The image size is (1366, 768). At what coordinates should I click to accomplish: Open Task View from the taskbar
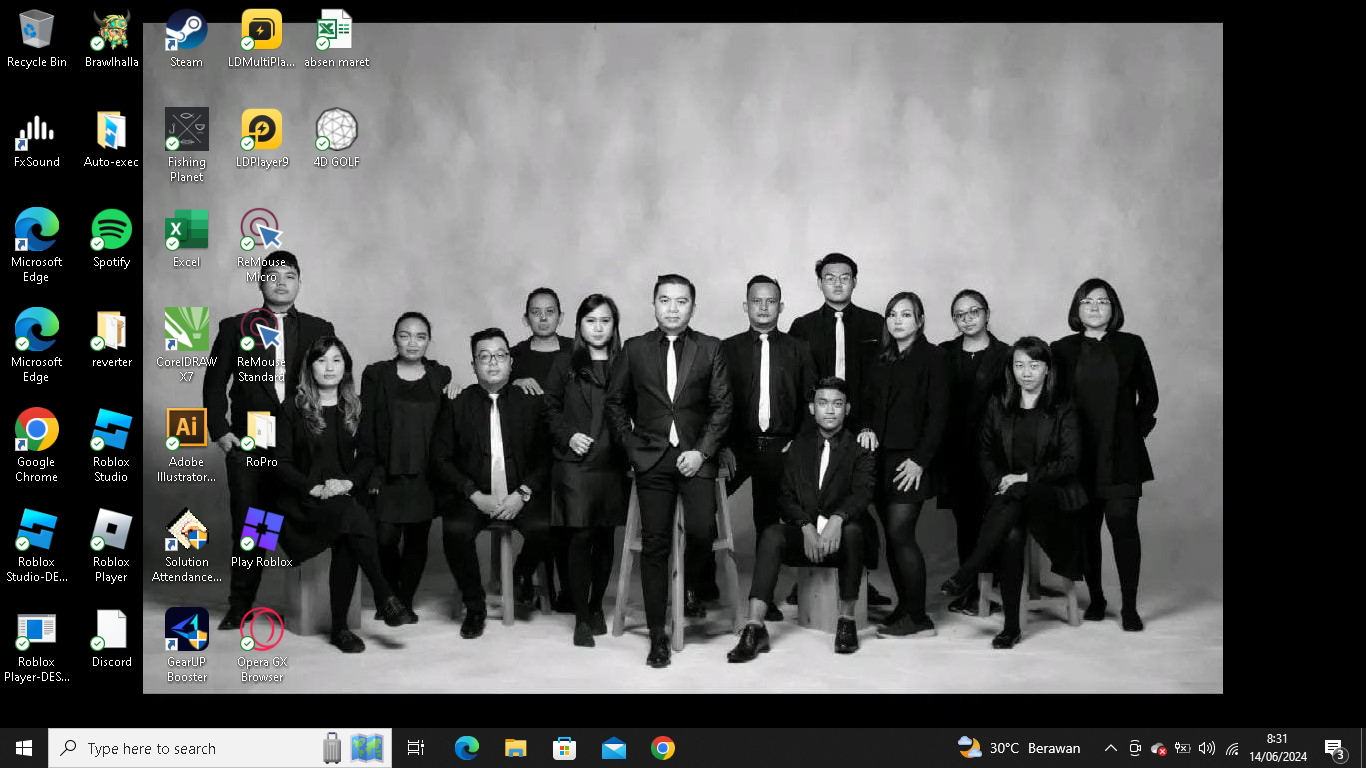416,748
